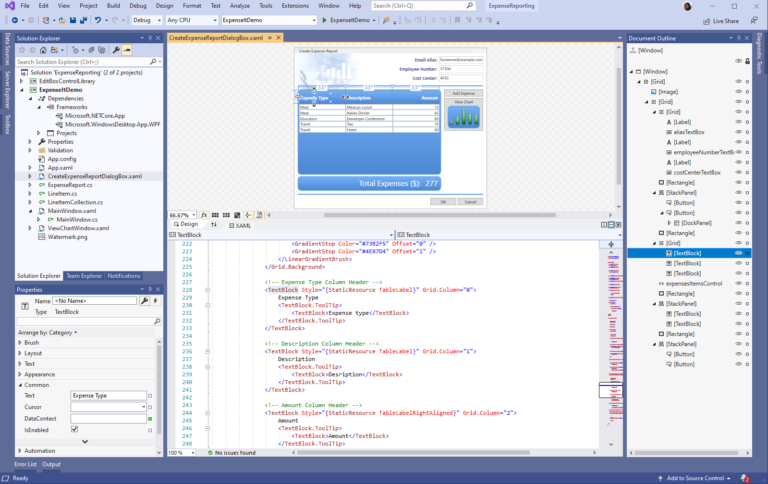Toggle the IsEnabled checkbox
Image resolution: width=768 pixels, height=484 pixels.
(75, 429)
